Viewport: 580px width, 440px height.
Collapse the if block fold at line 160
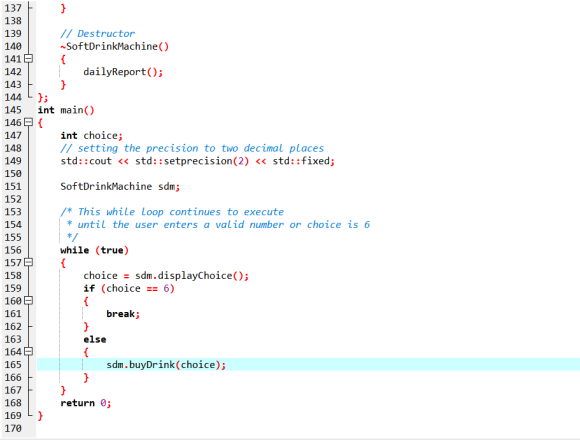(28, 301)
